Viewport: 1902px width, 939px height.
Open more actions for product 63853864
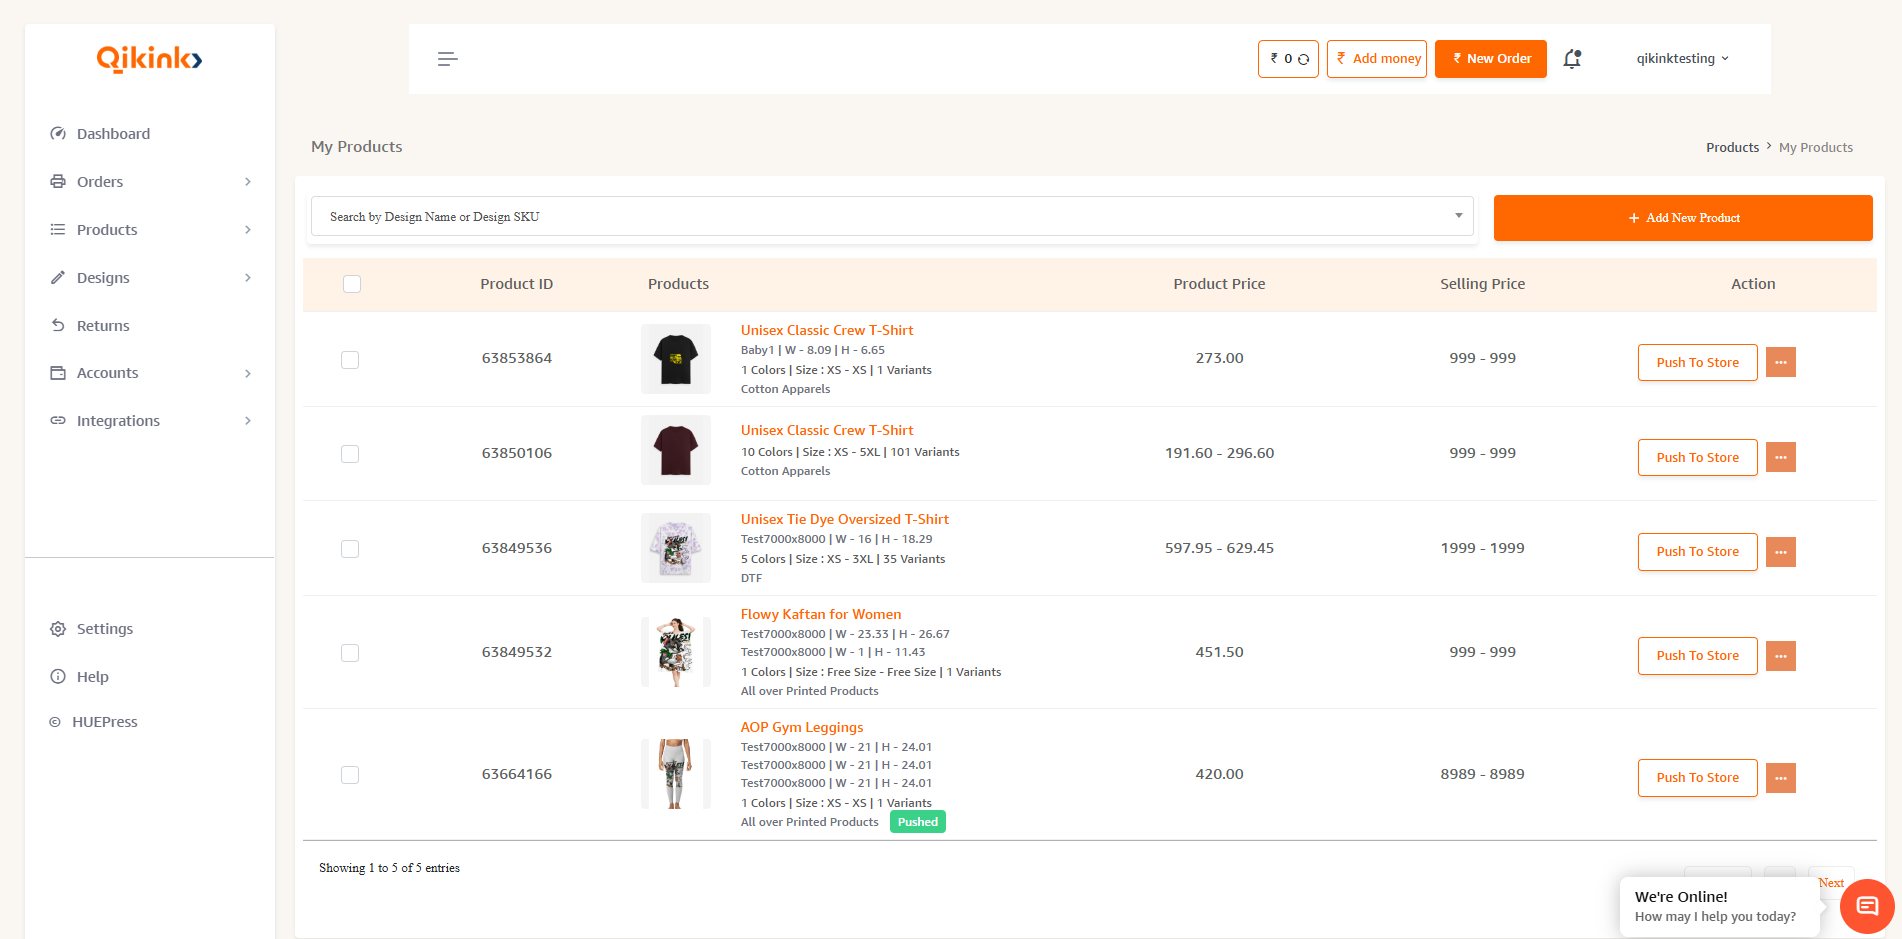click(x=1780, y=362)
